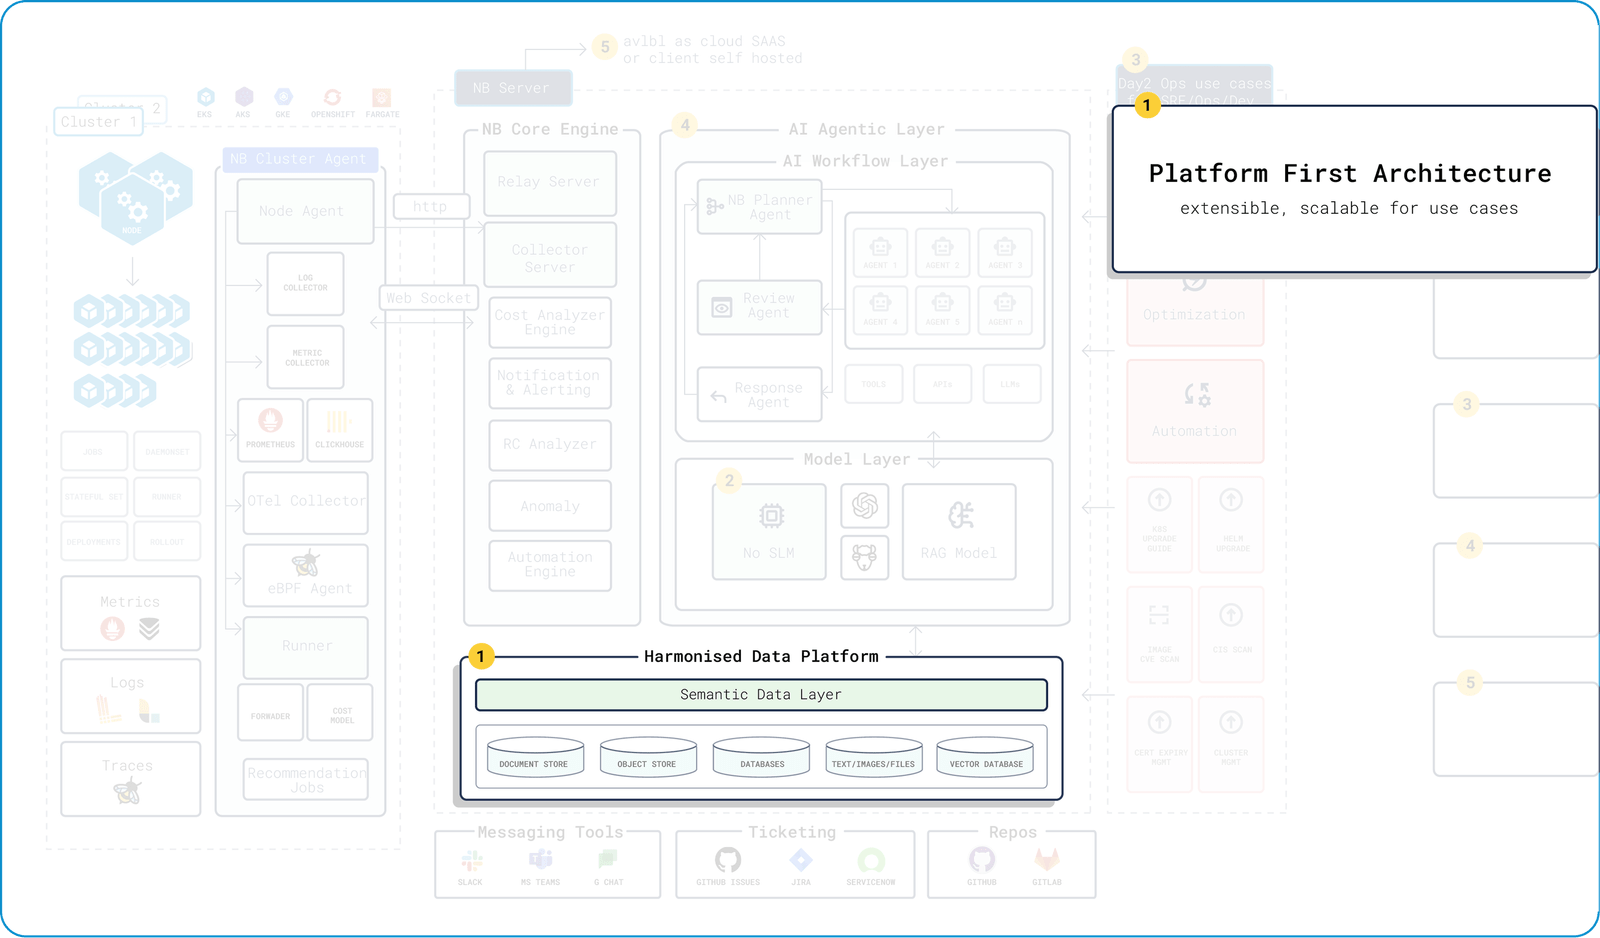This screenshot has height=938, width=1600.
Task: Select the Metric Collector box
Action: [x=305, y=357]
